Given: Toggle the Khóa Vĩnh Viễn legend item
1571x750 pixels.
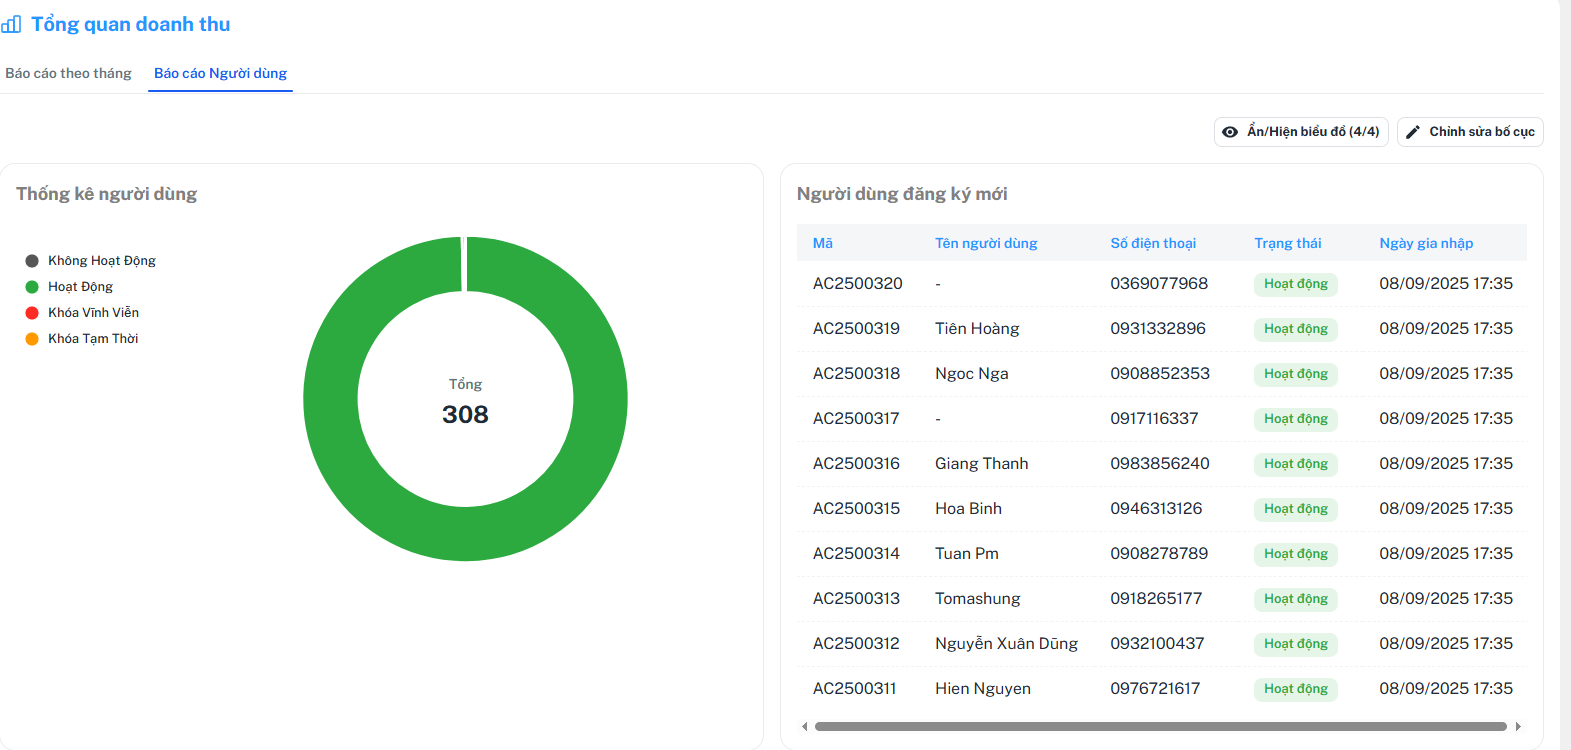Looking at the screenshot, I should (93, 313).
